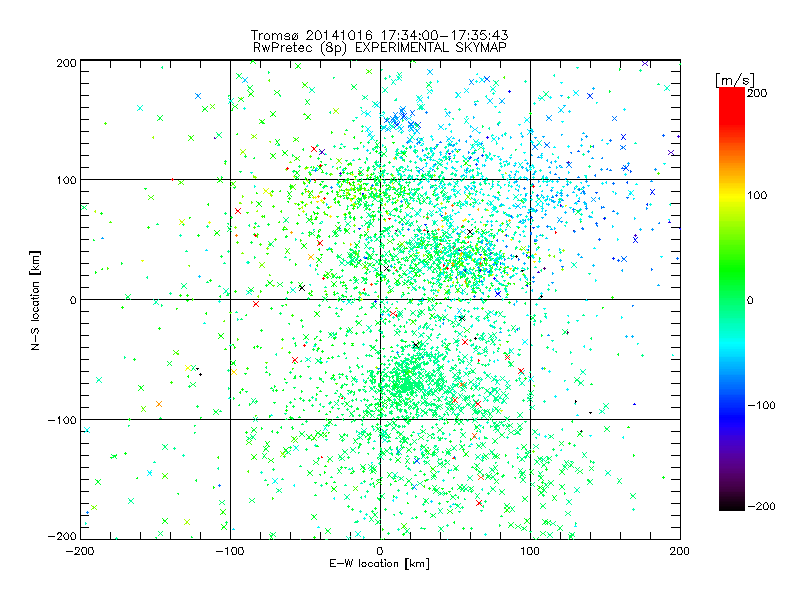Click the N-S axis tick label '-200'
800x600 pixels.
pyautogui.click(x=62, y=536)
